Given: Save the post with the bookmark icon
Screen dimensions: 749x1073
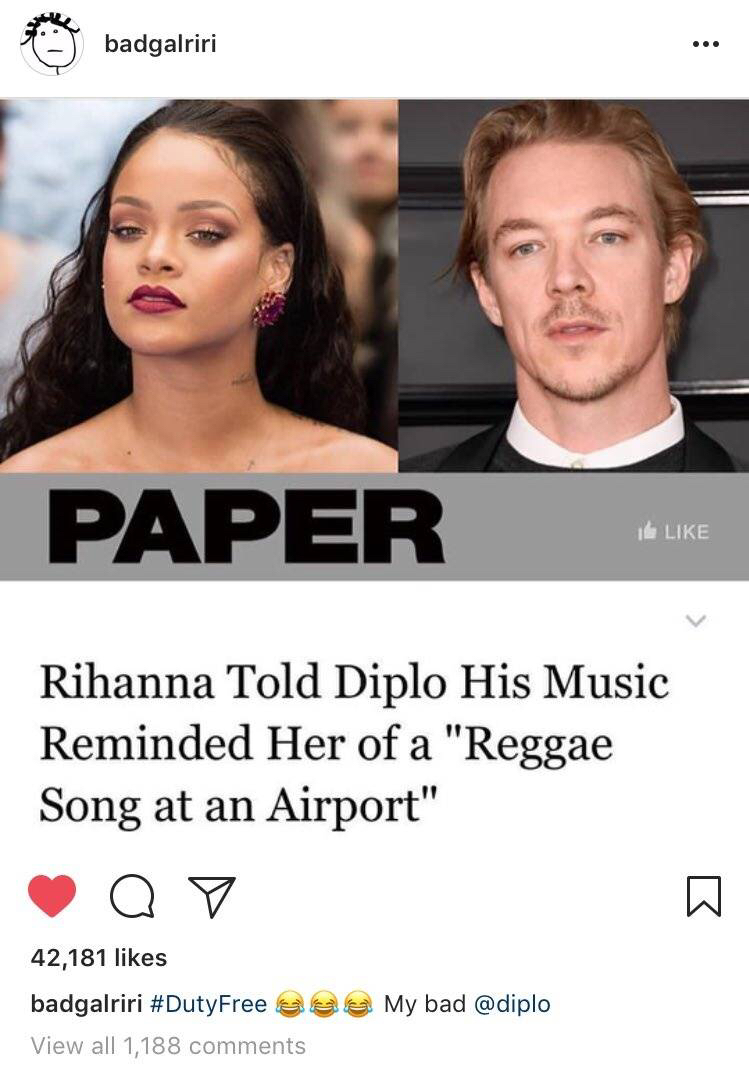Looking at the screenshot, I should [x=704, y=896].
